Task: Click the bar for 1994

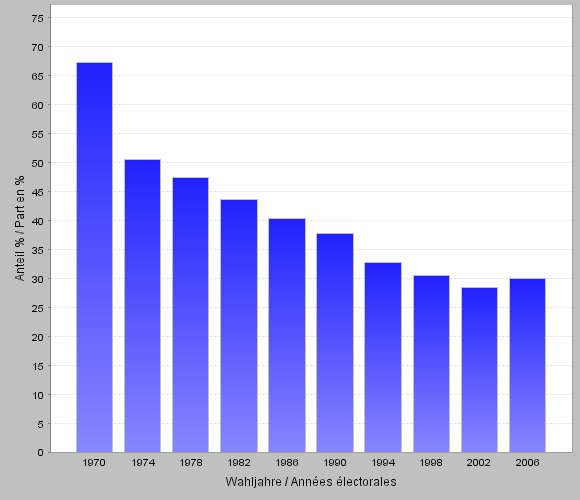Action: [x=383, y=357]
